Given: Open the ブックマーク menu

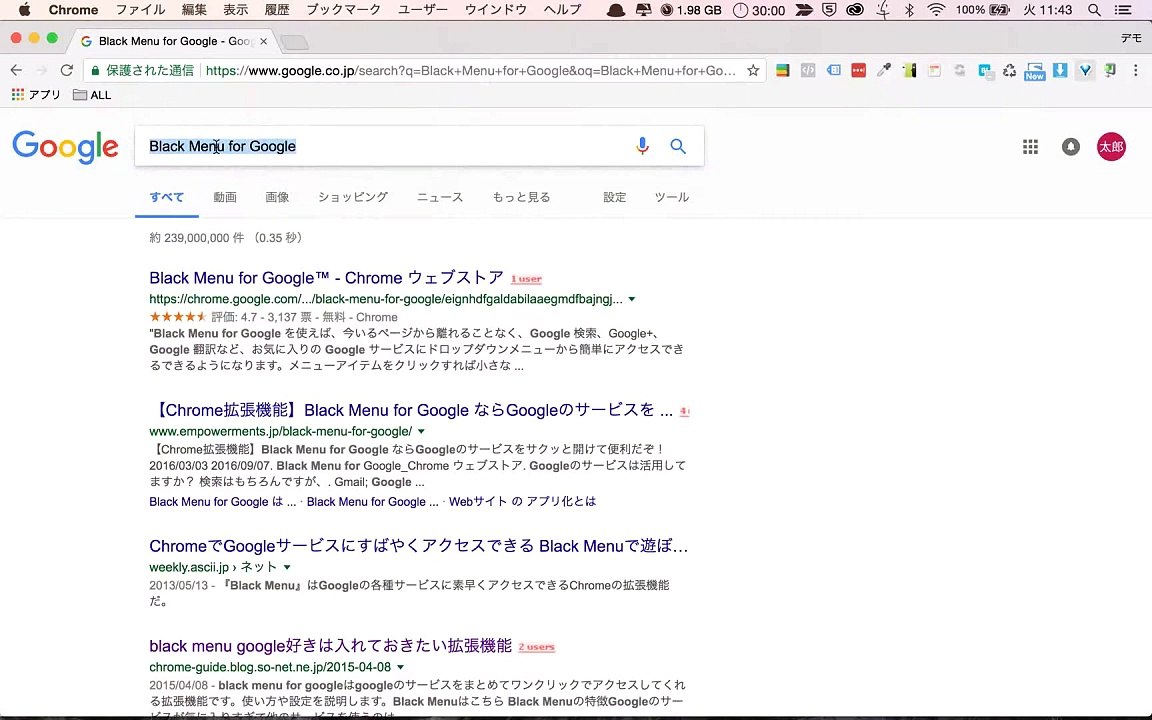Looking at the screenshot, I should pyautogui.click(x=343, y=10).
